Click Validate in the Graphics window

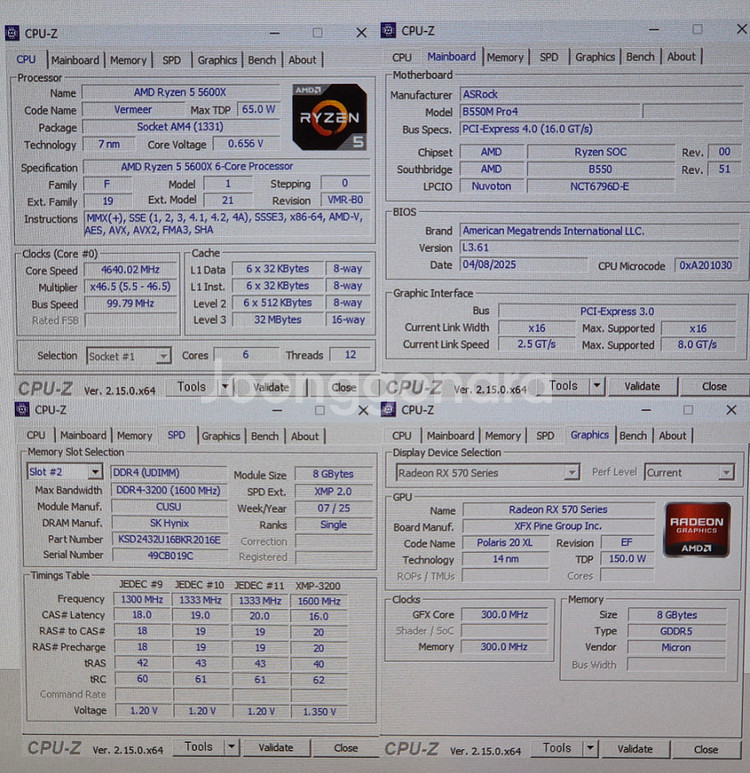click(x=635, y=749)
